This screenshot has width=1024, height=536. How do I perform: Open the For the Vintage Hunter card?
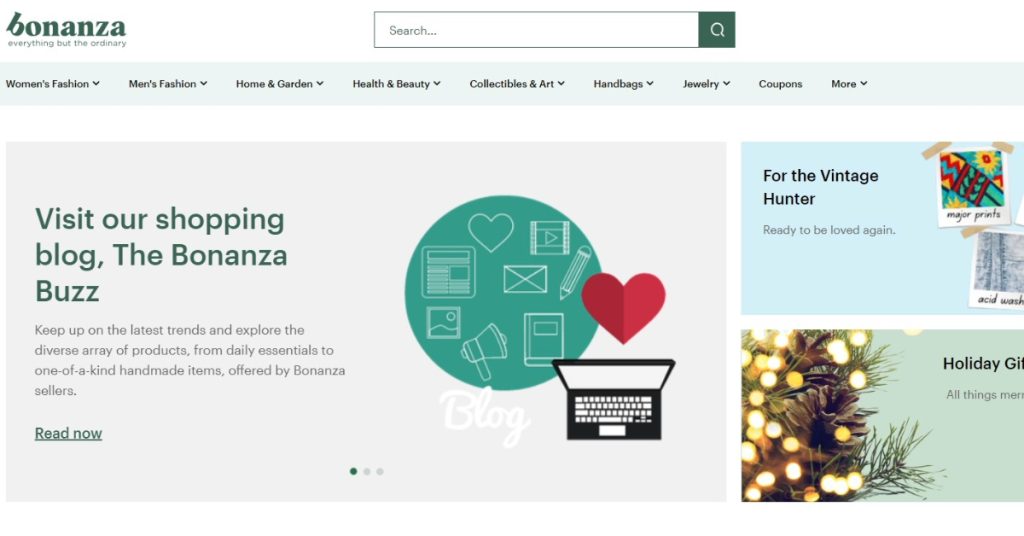point(882,229)
